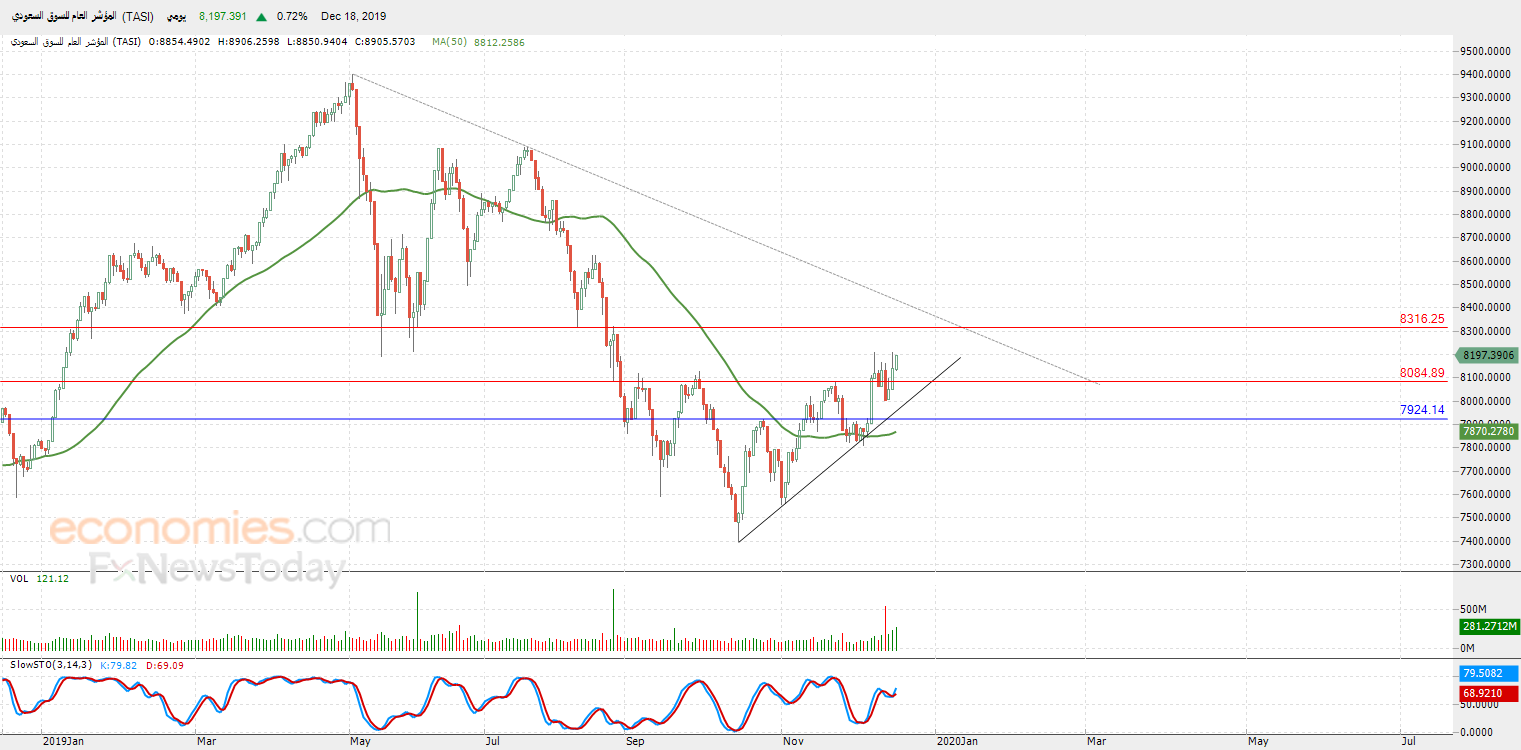Open the economies.com watermark link

pyautogui.click(x=220, y=529)
